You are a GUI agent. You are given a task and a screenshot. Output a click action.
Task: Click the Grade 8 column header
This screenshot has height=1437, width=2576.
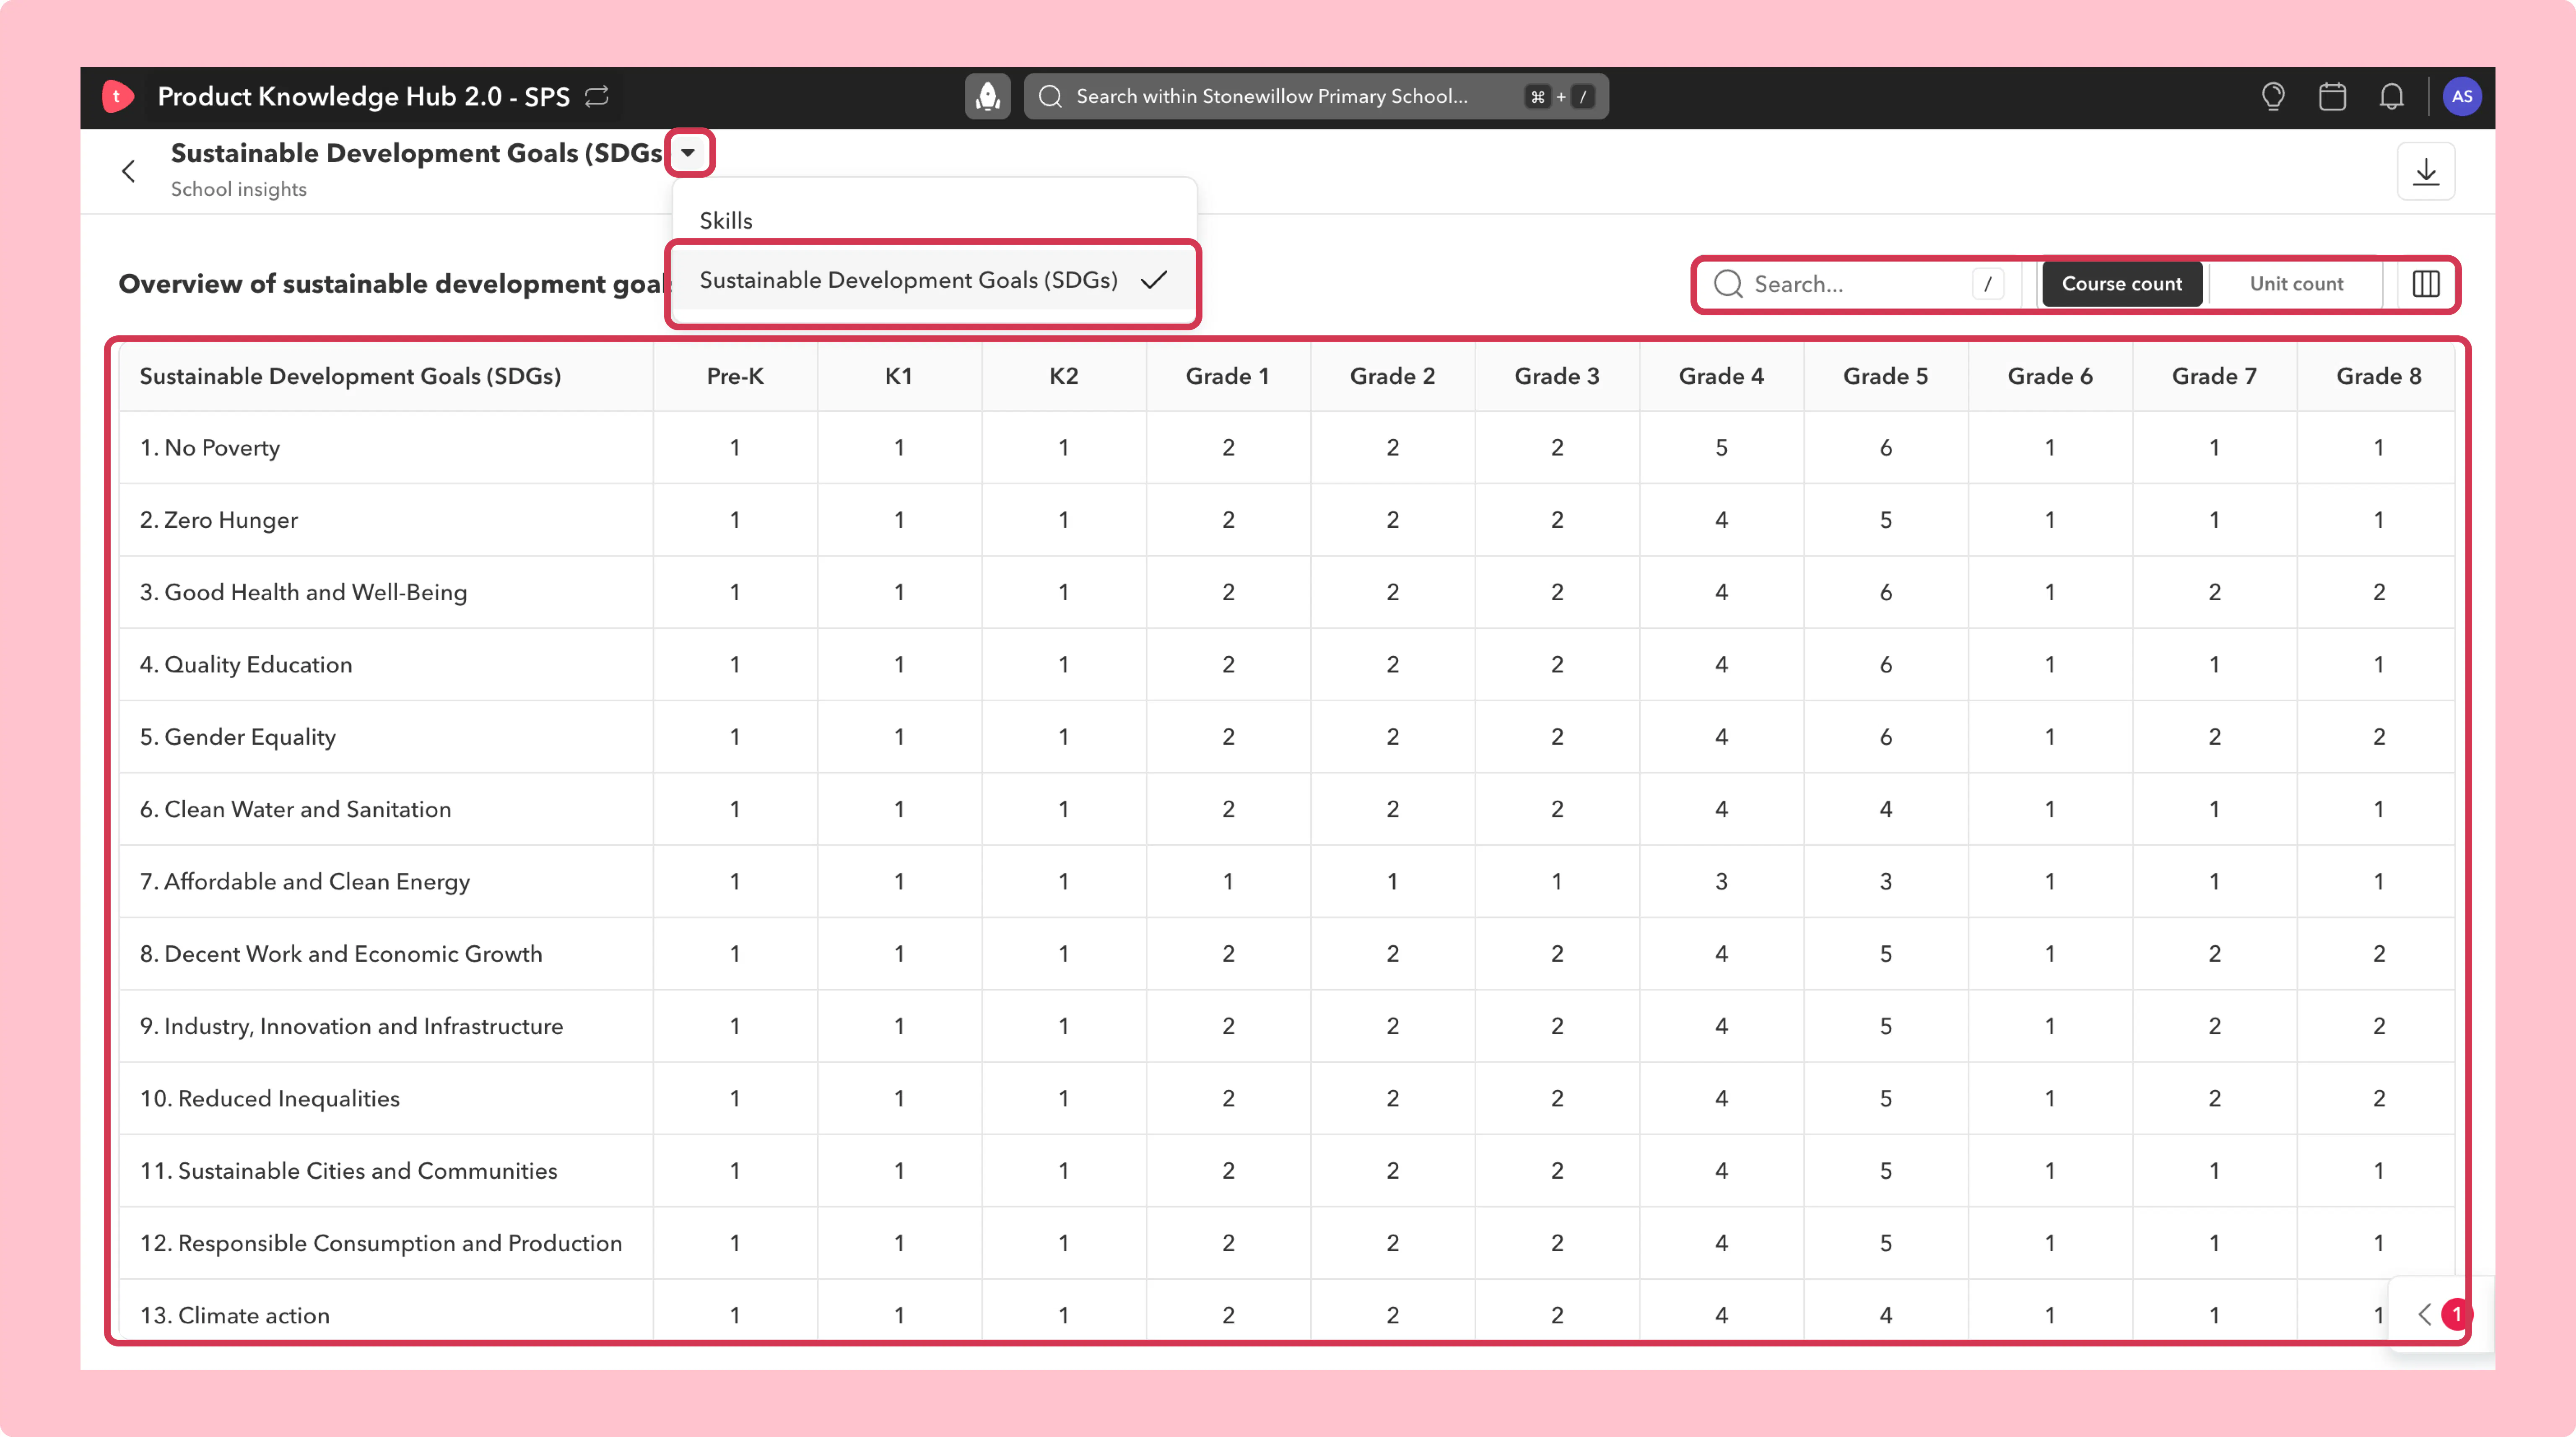point(2379,376)
